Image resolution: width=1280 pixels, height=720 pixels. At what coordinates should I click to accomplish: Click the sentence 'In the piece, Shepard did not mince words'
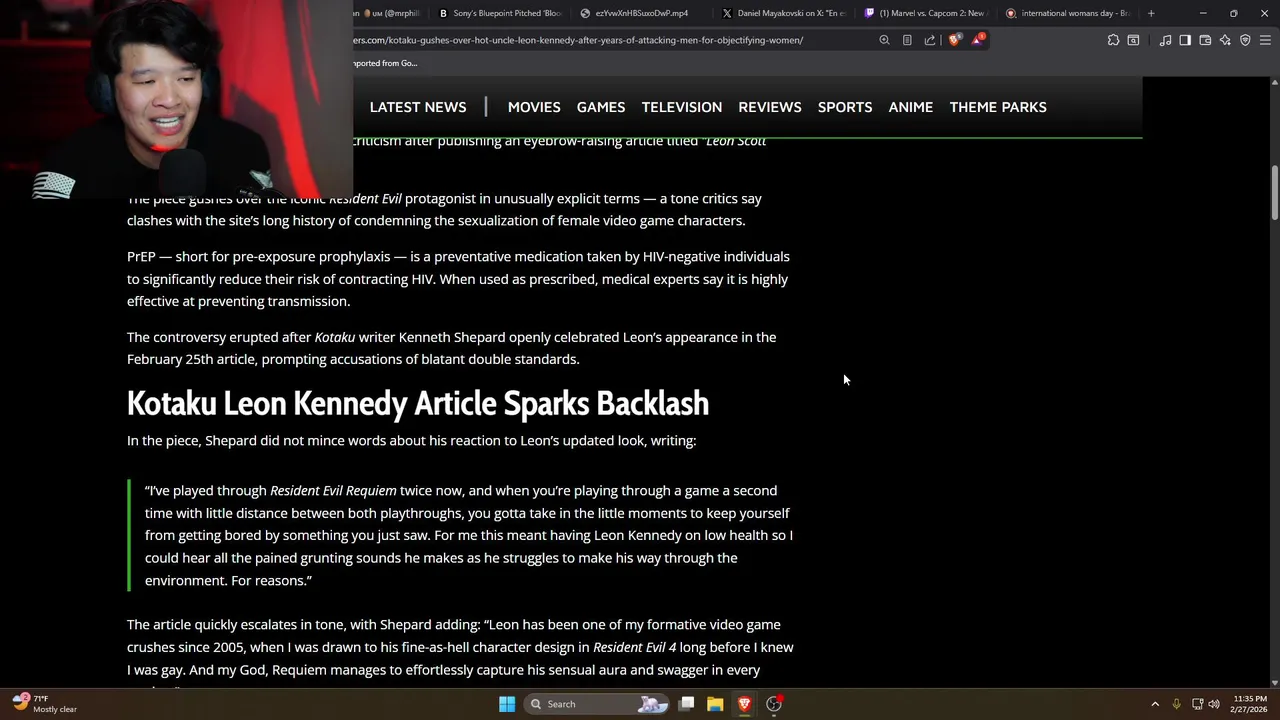(x=411, y=441)
